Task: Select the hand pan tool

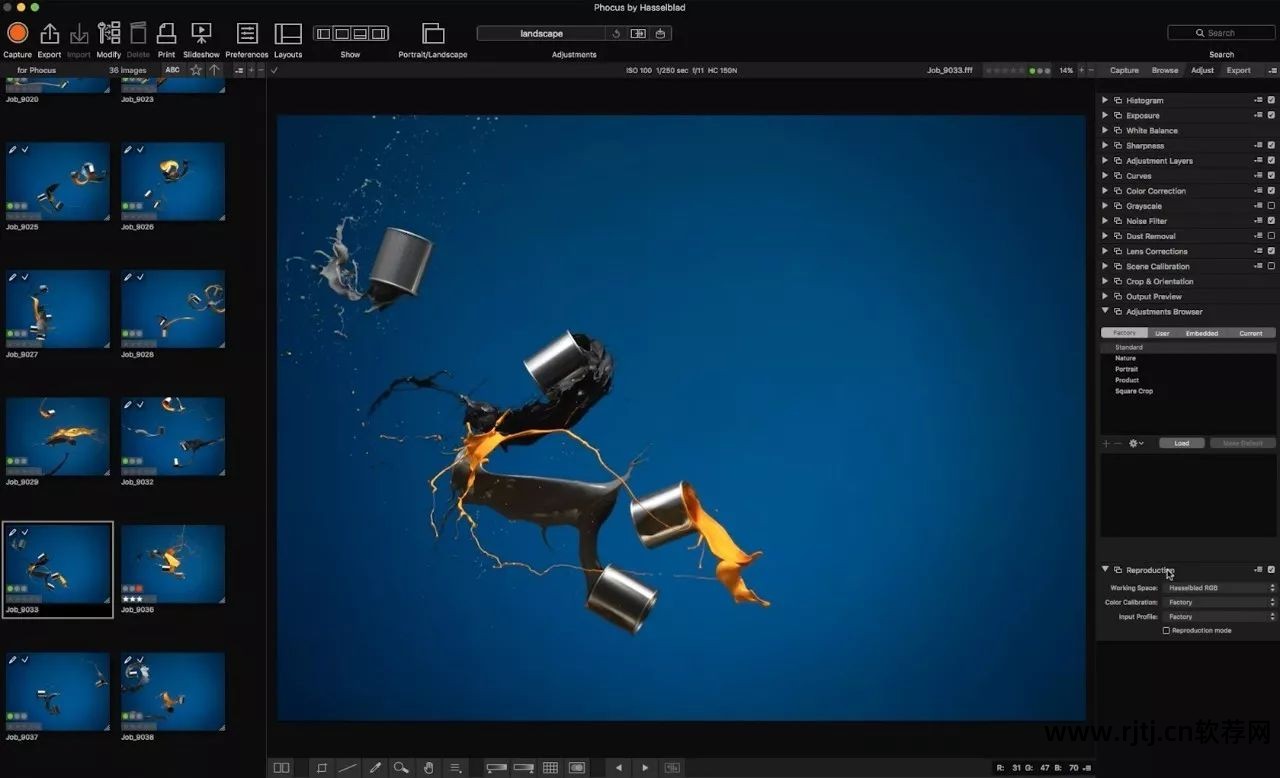Action: click(428, 768)
